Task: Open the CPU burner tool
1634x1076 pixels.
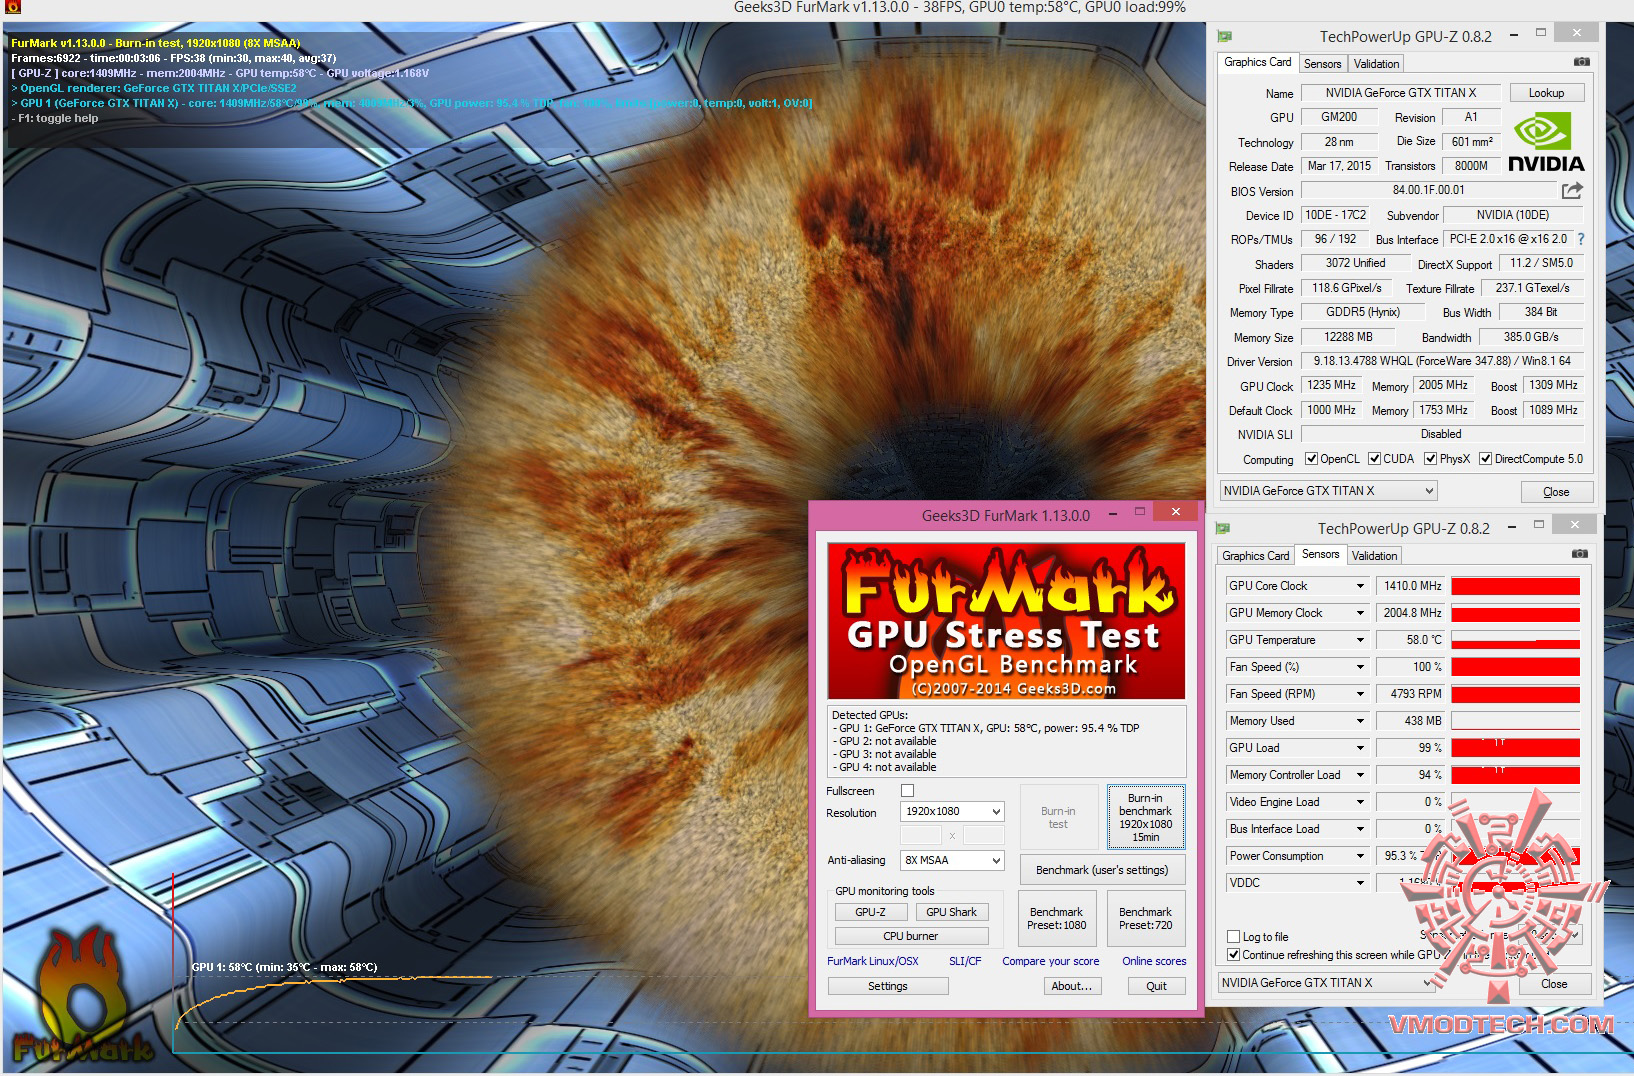Action: [x=911, y=936]
